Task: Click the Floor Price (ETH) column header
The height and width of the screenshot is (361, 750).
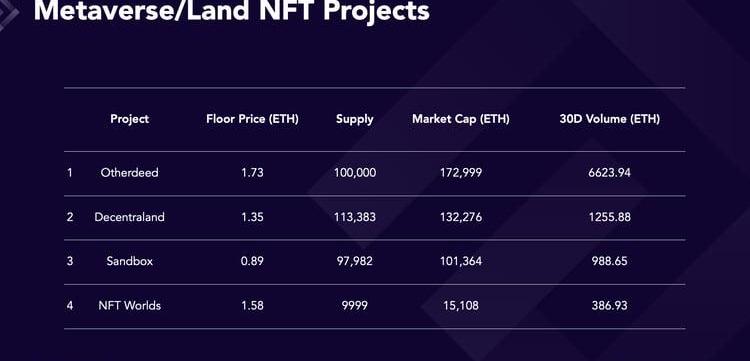Action: [252, 119]
